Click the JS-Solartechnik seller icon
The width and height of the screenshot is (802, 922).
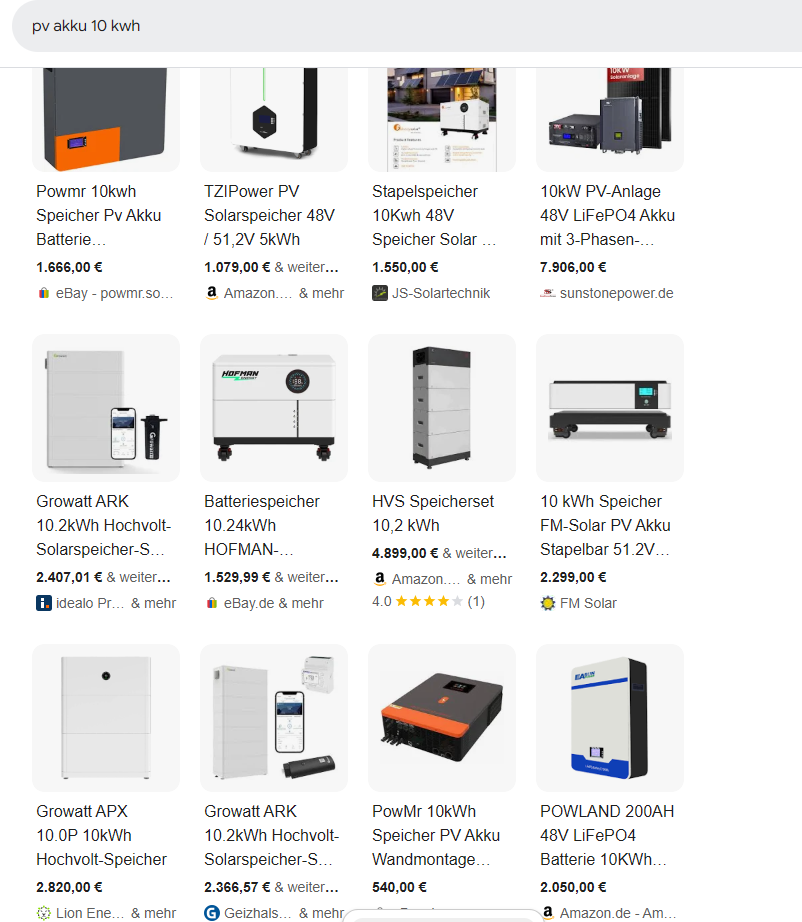[x=380, y=293]
